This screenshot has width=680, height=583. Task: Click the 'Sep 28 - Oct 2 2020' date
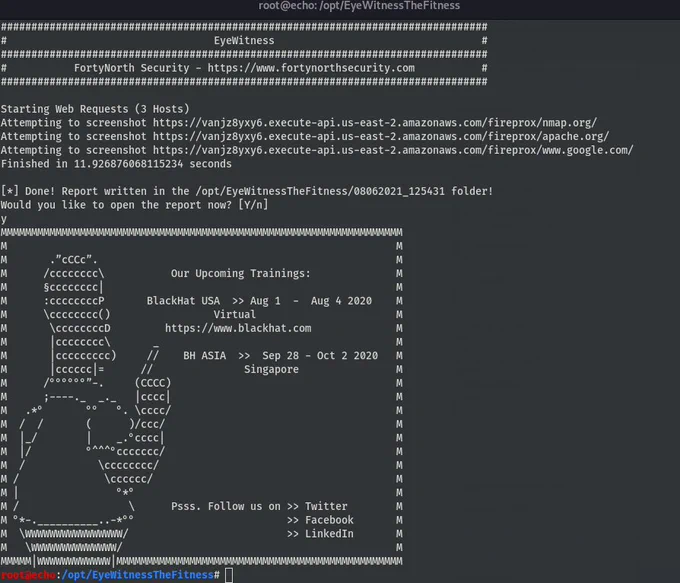point(320,356)
